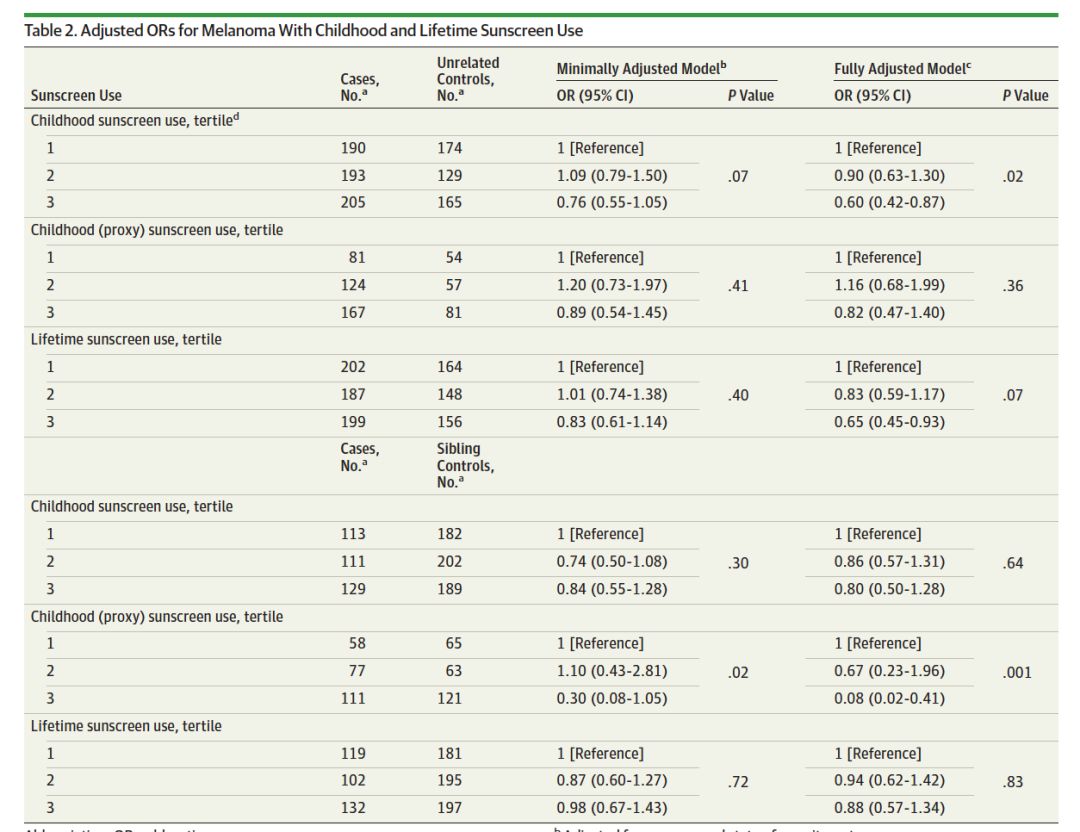Click the OR value 0.08 (0.02-0.41)
The height and width of the screenshot is (832, 1080).
click(889, 699)
